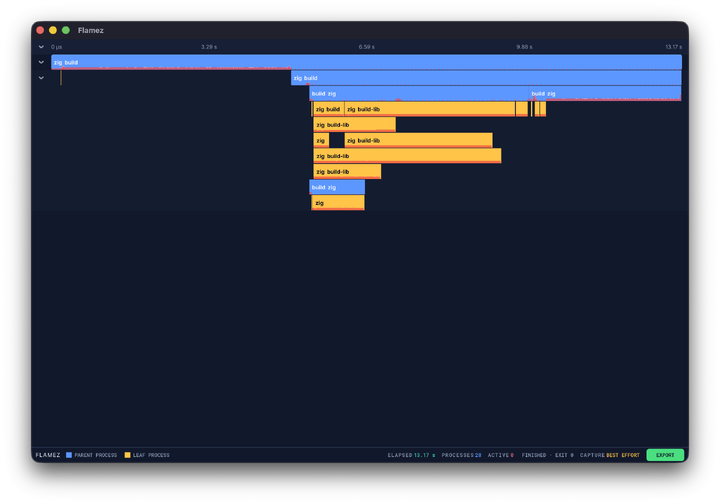Select the short orange zig bar left of a gap
This screenshot has width=720, height=504.
[321, 140]
